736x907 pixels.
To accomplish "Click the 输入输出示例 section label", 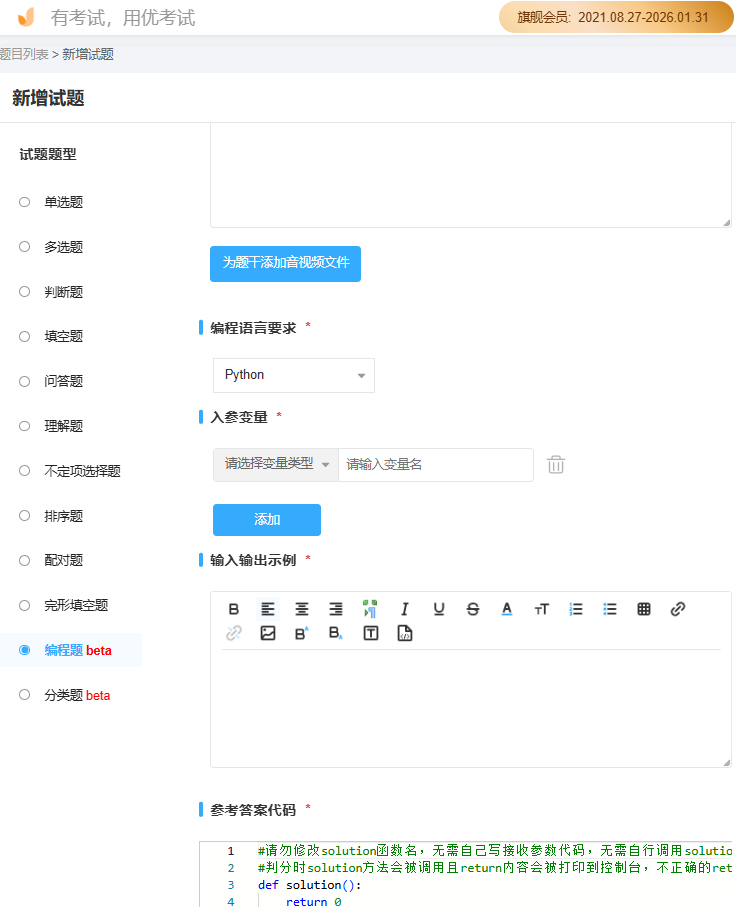I will click(253, 560).
